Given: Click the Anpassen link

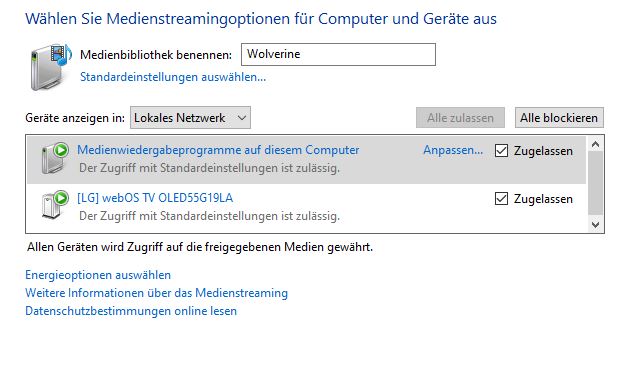Looking at the screenshot, I should [453, 150].
